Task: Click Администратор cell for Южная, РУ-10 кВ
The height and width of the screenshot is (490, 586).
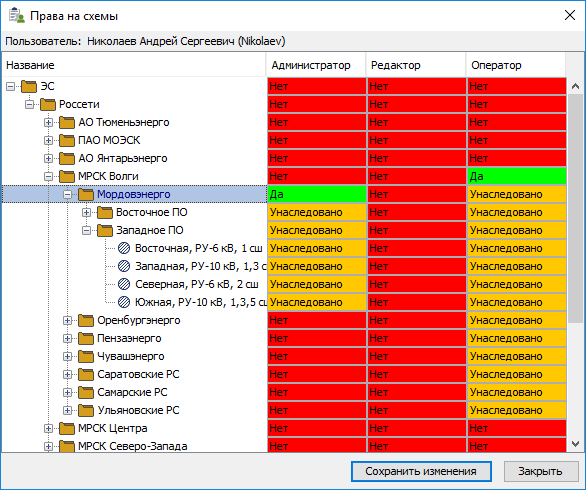Action: (317, 302)
